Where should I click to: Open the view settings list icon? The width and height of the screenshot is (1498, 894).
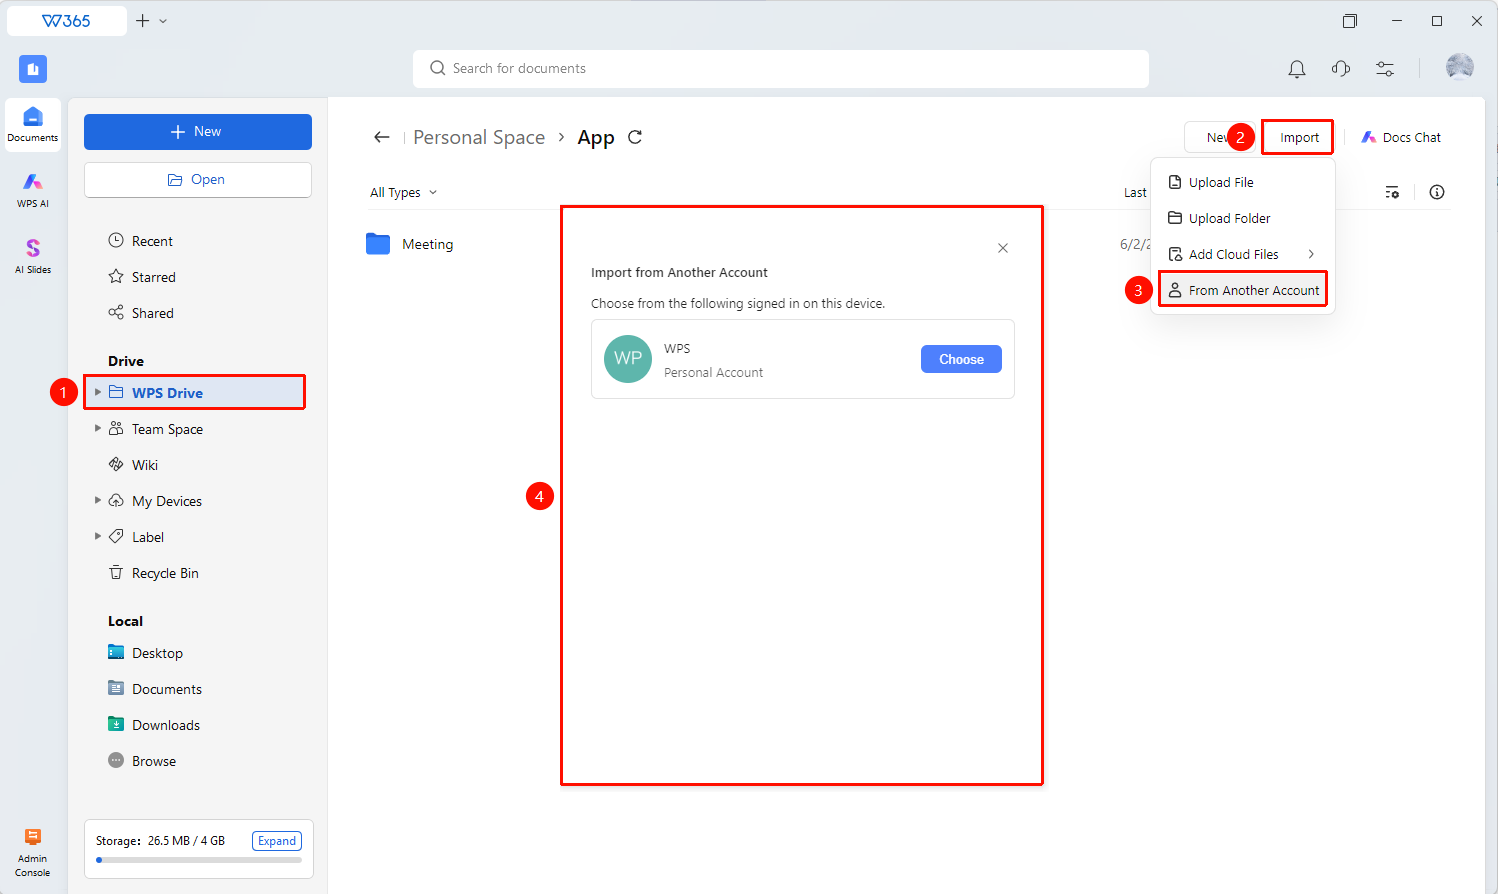tap(1392, 192)
